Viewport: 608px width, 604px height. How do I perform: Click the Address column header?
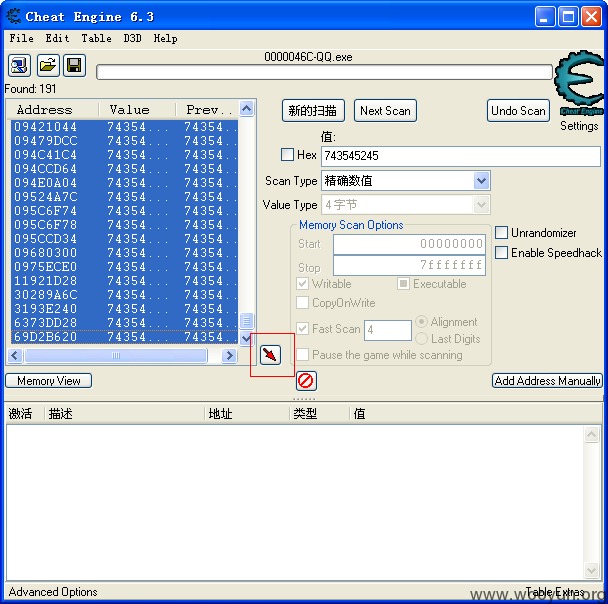(54, 110)
